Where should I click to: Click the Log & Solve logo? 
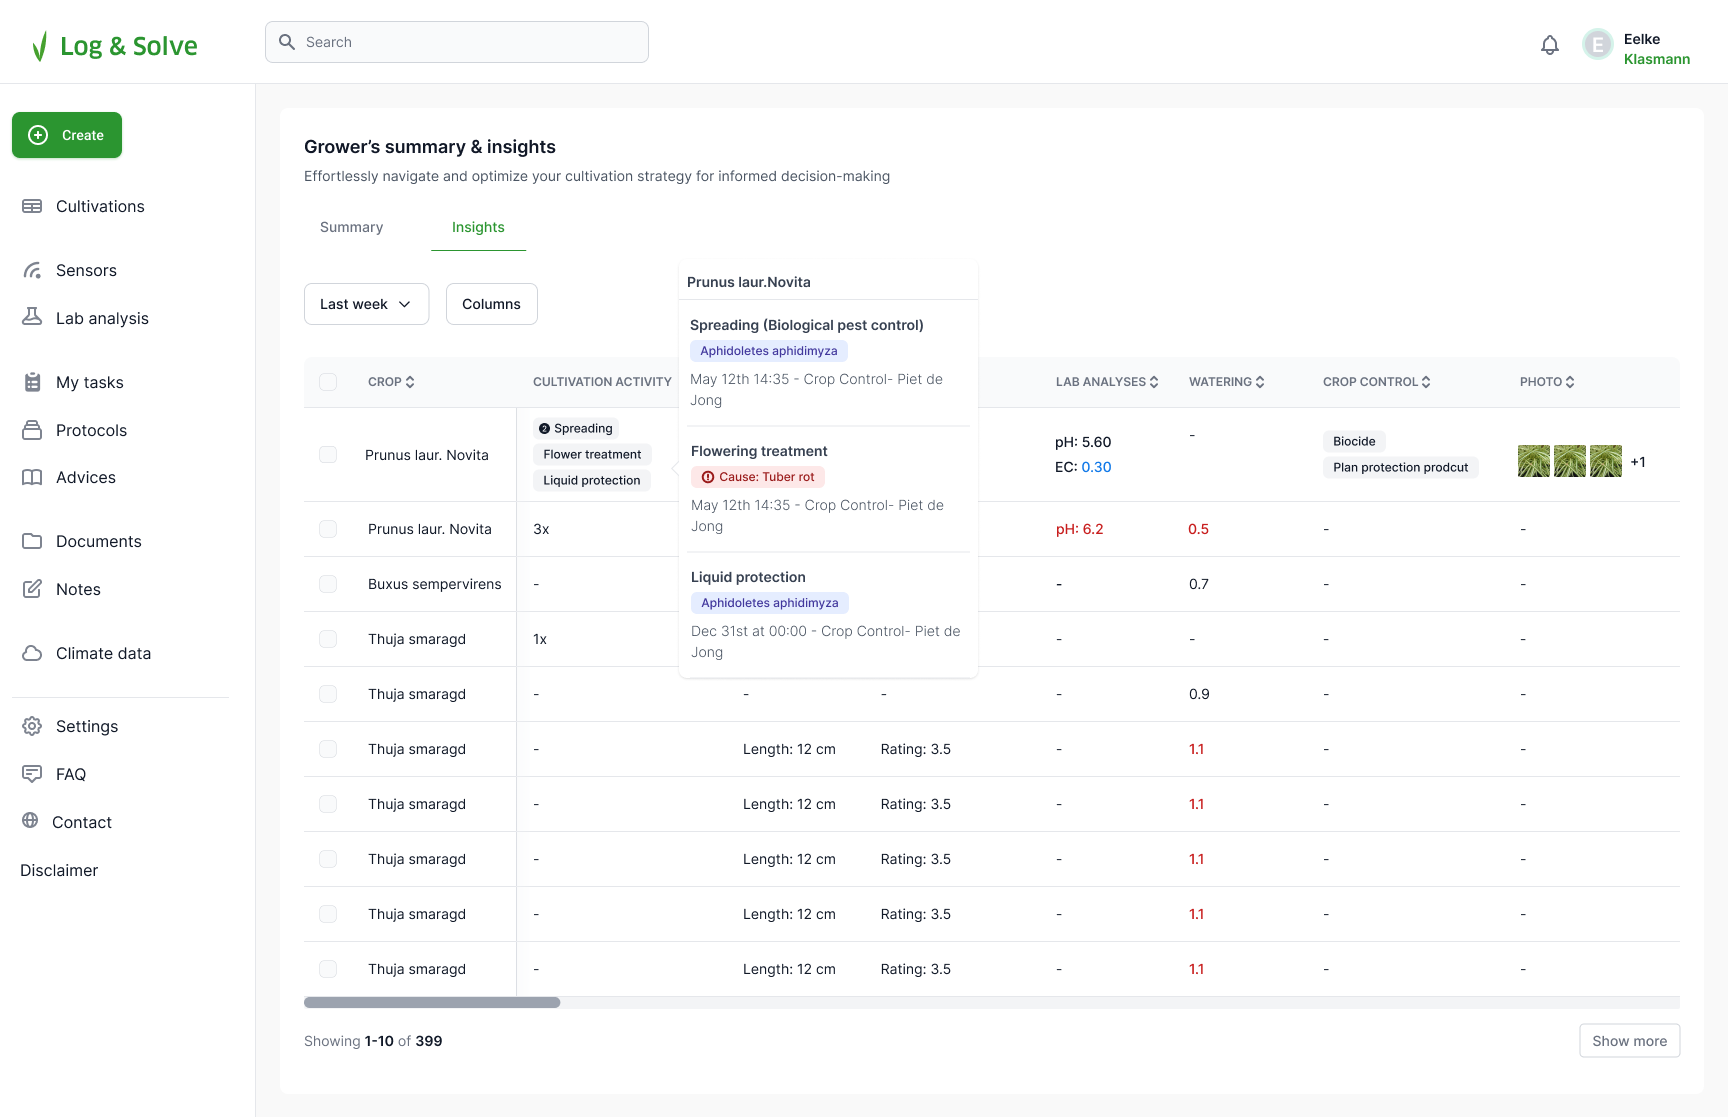[115, 46]
